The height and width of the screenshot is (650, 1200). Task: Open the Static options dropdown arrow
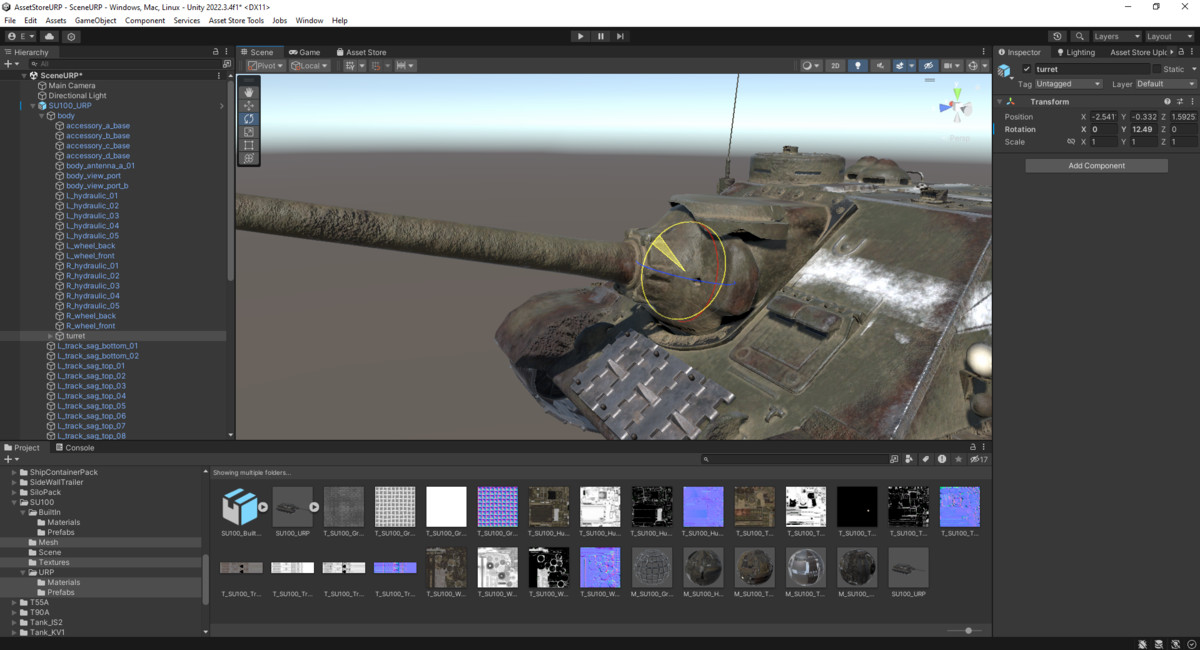(x=1192, y=69)
